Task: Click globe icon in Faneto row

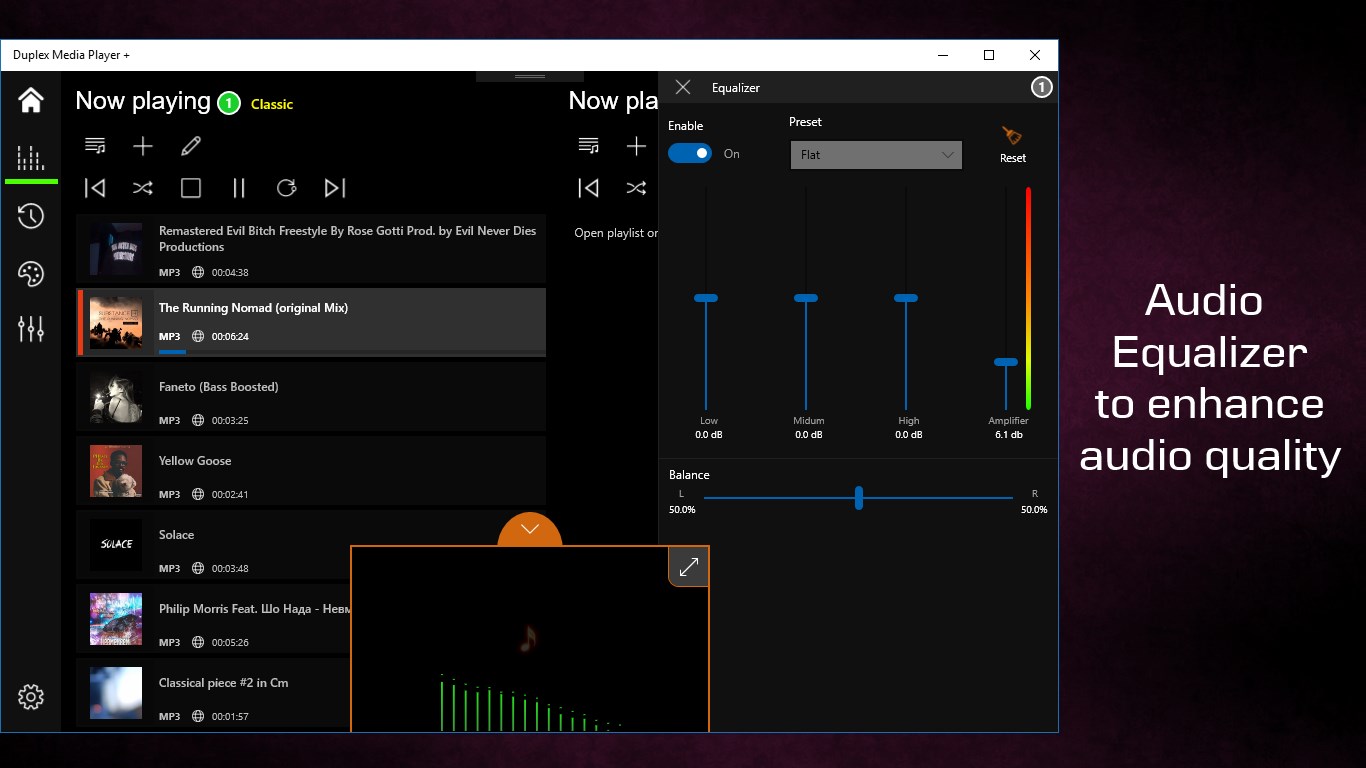Action: click(198, 420)
